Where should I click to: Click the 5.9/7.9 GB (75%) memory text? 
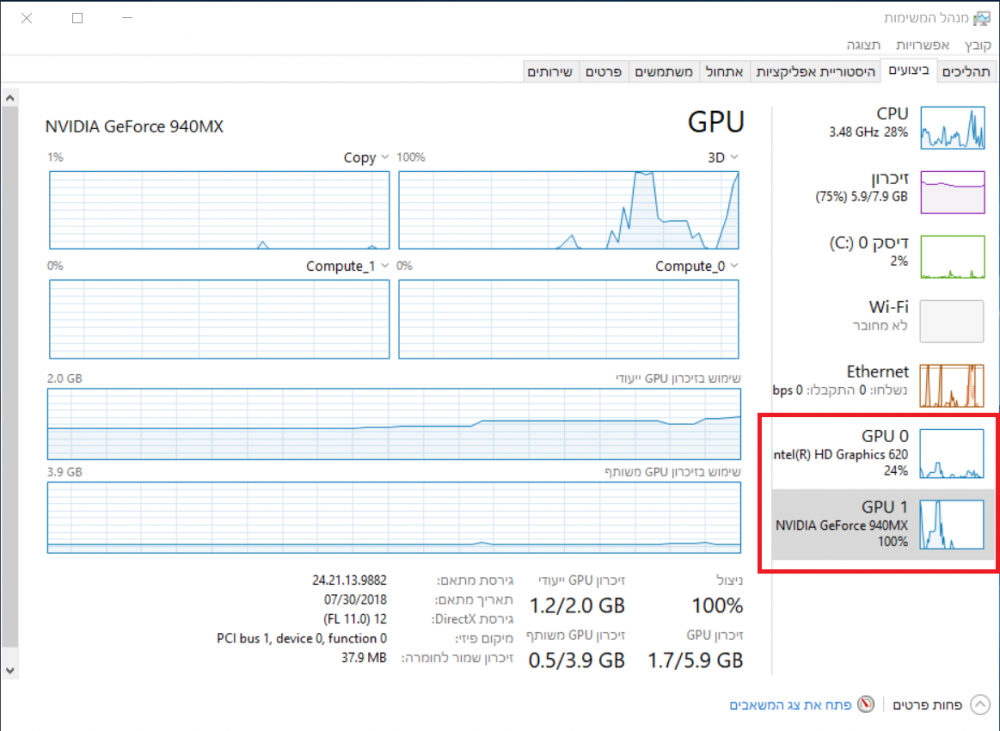pyautogui.click(x=862, y=196)
